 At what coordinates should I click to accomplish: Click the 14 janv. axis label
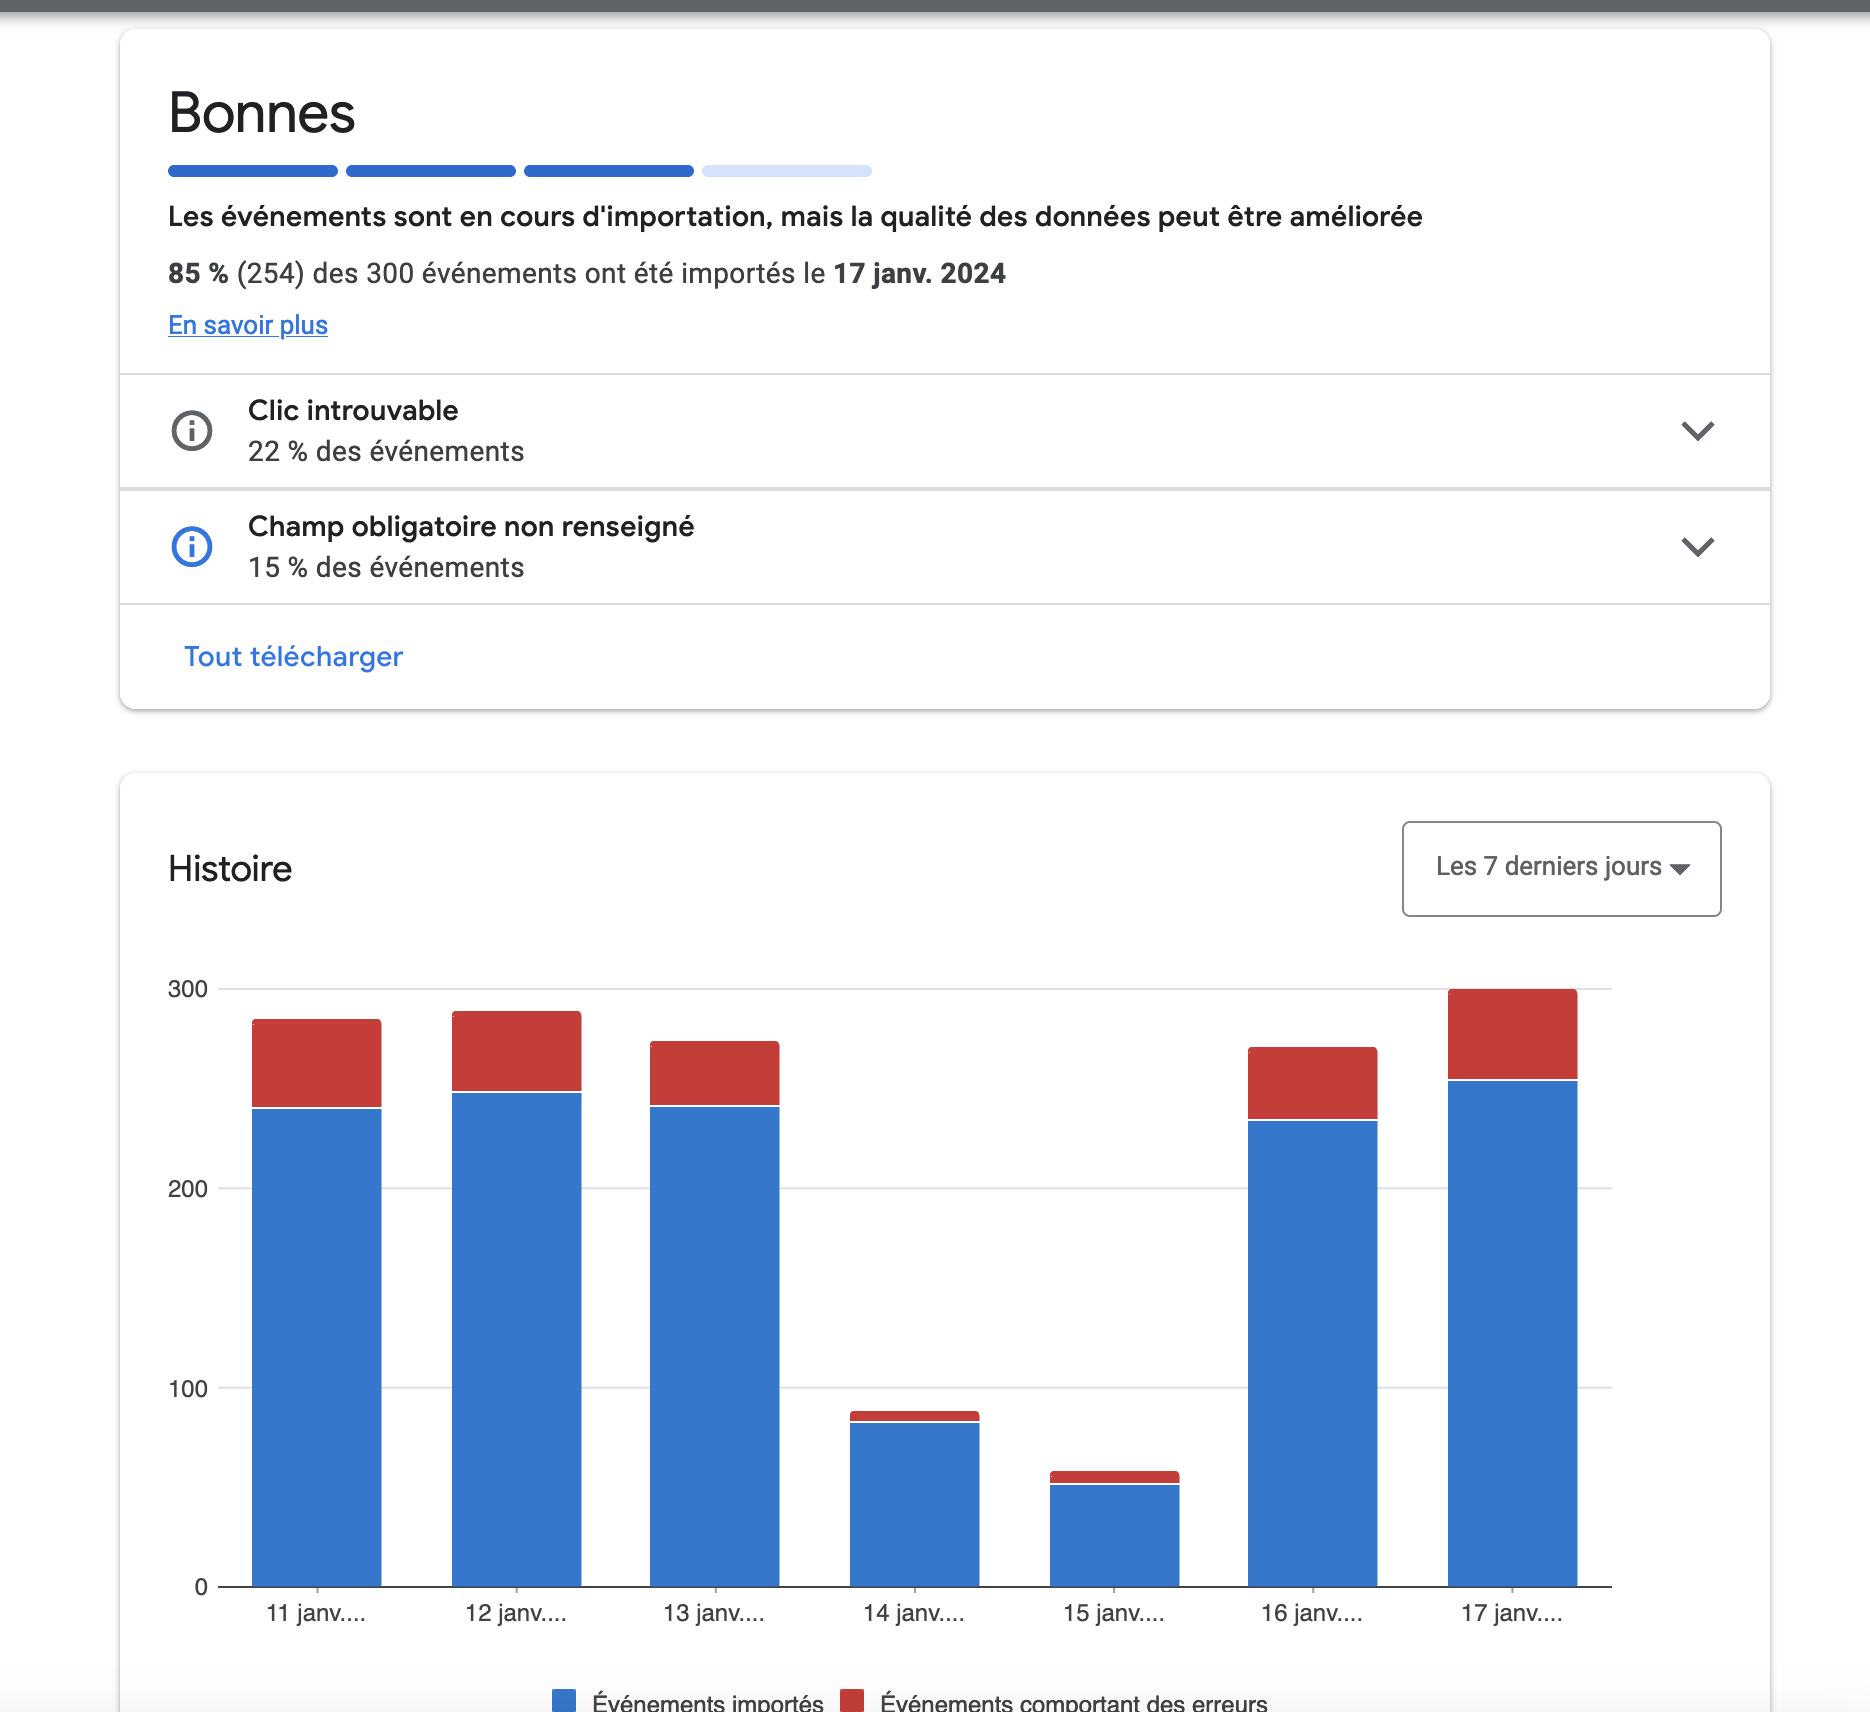(914, 1613)
